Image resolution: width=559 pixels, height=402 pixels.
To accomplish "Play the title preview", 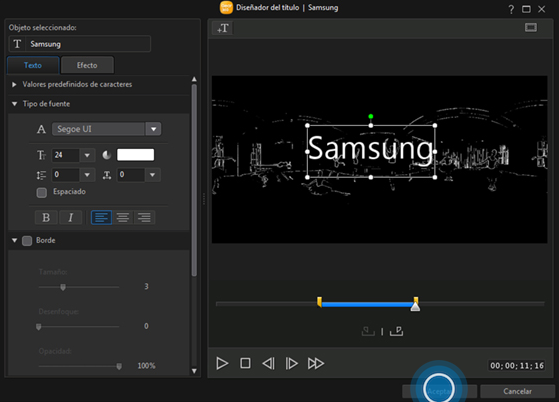I will coord(222,363).
